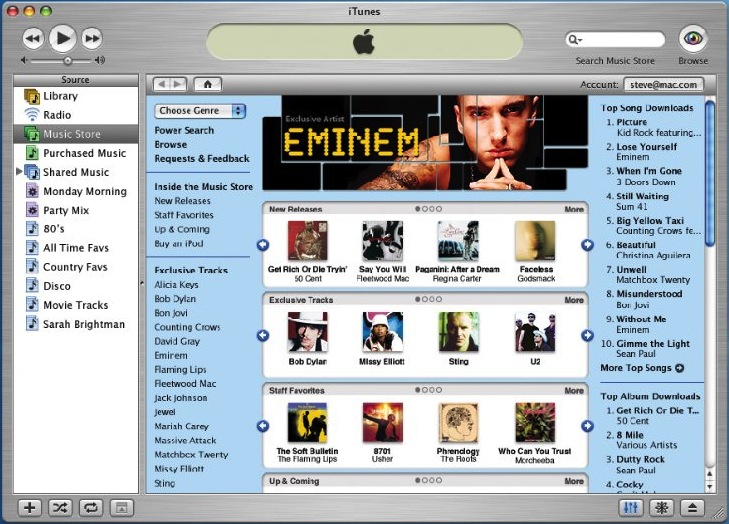729x524 pixels.
Task: Open the Choose Genre dropdown
Action: coord(200,111)
